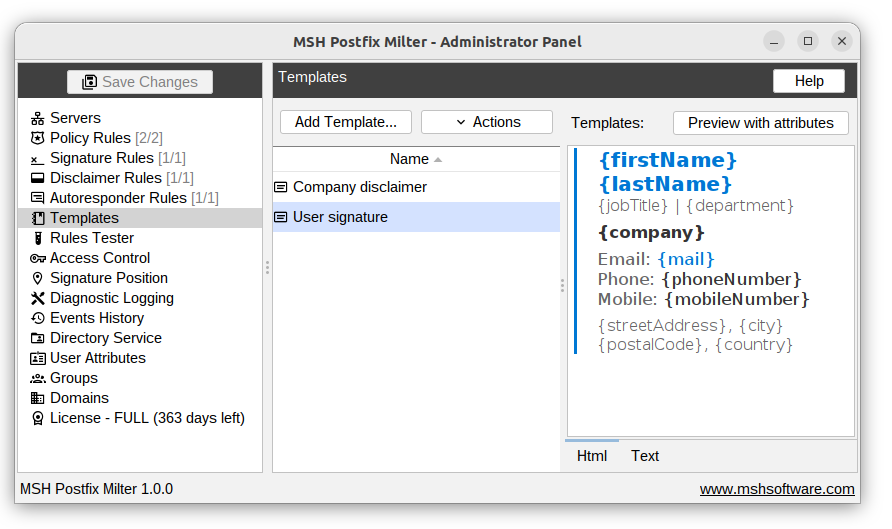Image resolution: width=892 pixels, height=529 pixels.
Task: Click the Add Template... button
Action: 346,122
